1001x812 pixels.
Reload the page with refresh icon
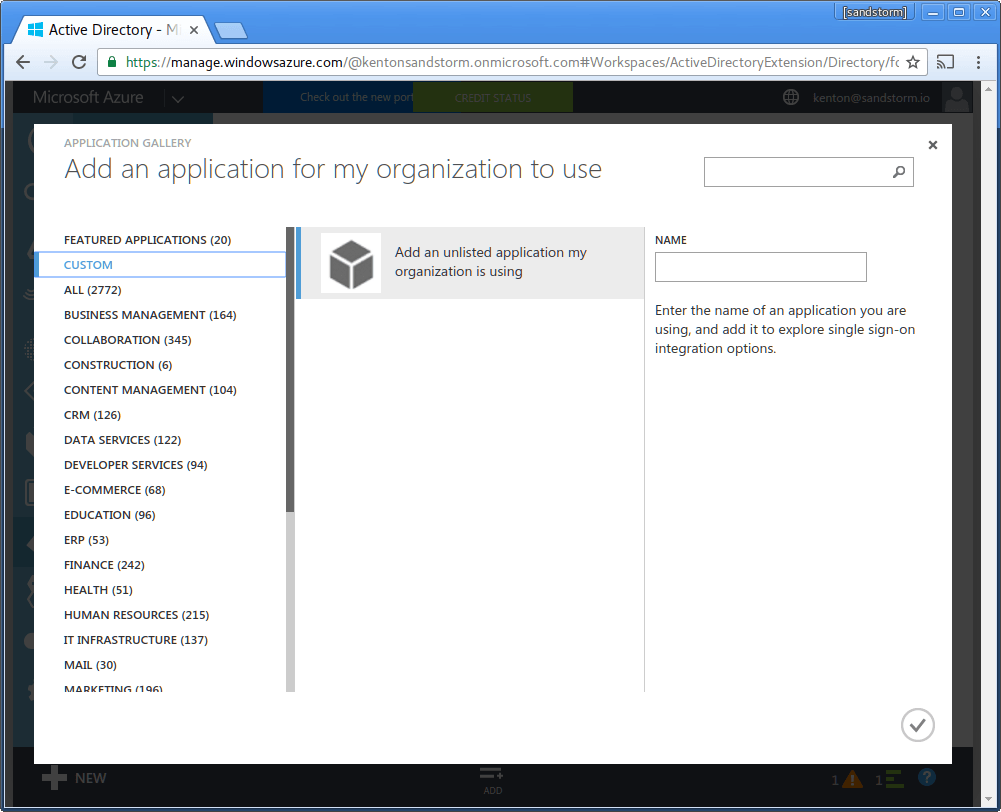click(x=79, y=62)
